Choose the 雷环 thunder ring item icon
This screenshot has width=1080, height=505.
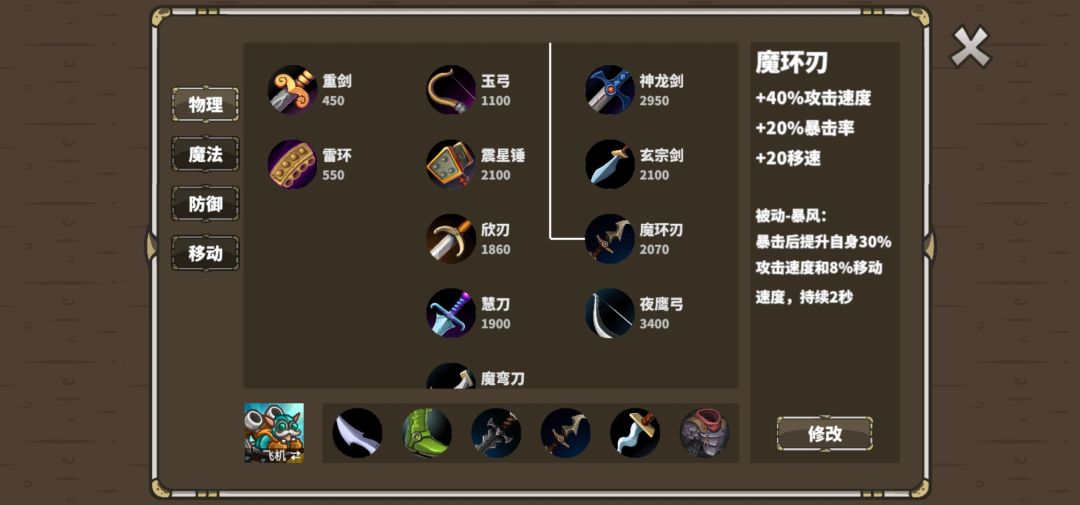point(292,164)
